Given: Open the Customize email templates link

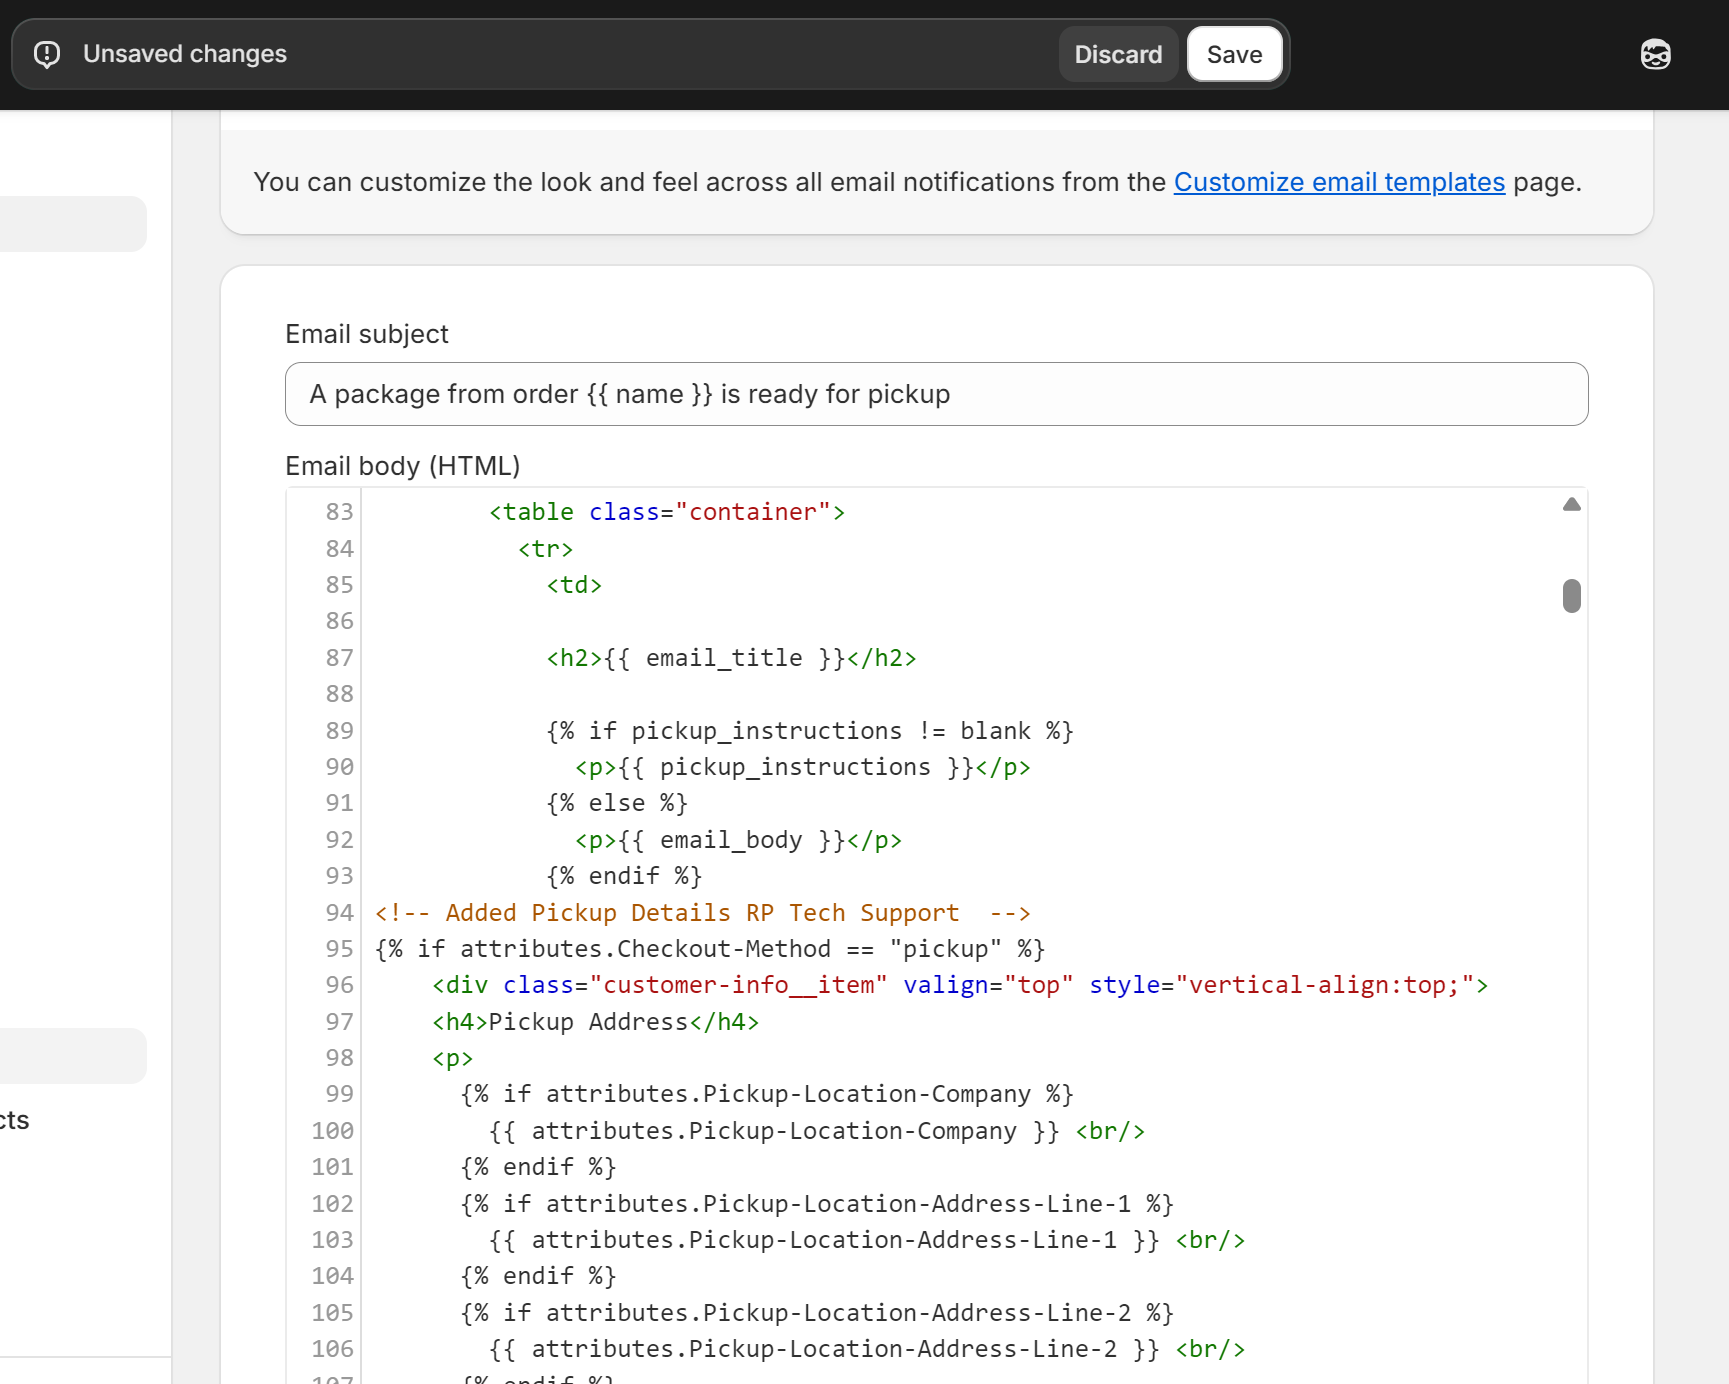Looking at the screenshot, I should [1338, 182].
